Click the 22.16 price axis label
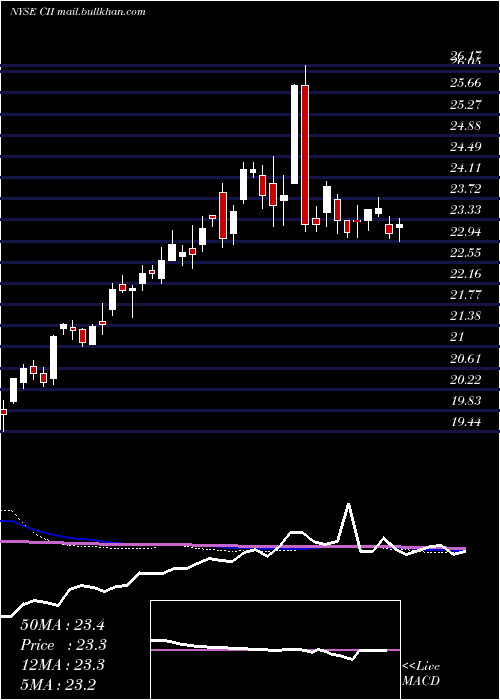Screen dimensions: 500x700 click(466, 273)
